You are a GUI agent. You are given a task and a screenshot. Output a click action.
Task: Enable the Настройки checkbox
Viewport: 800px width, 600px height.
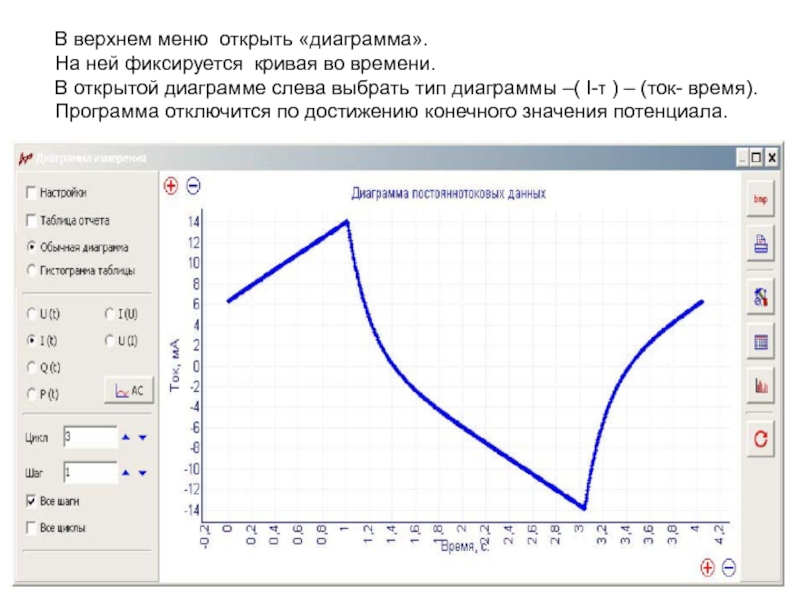tap(32, 193)
